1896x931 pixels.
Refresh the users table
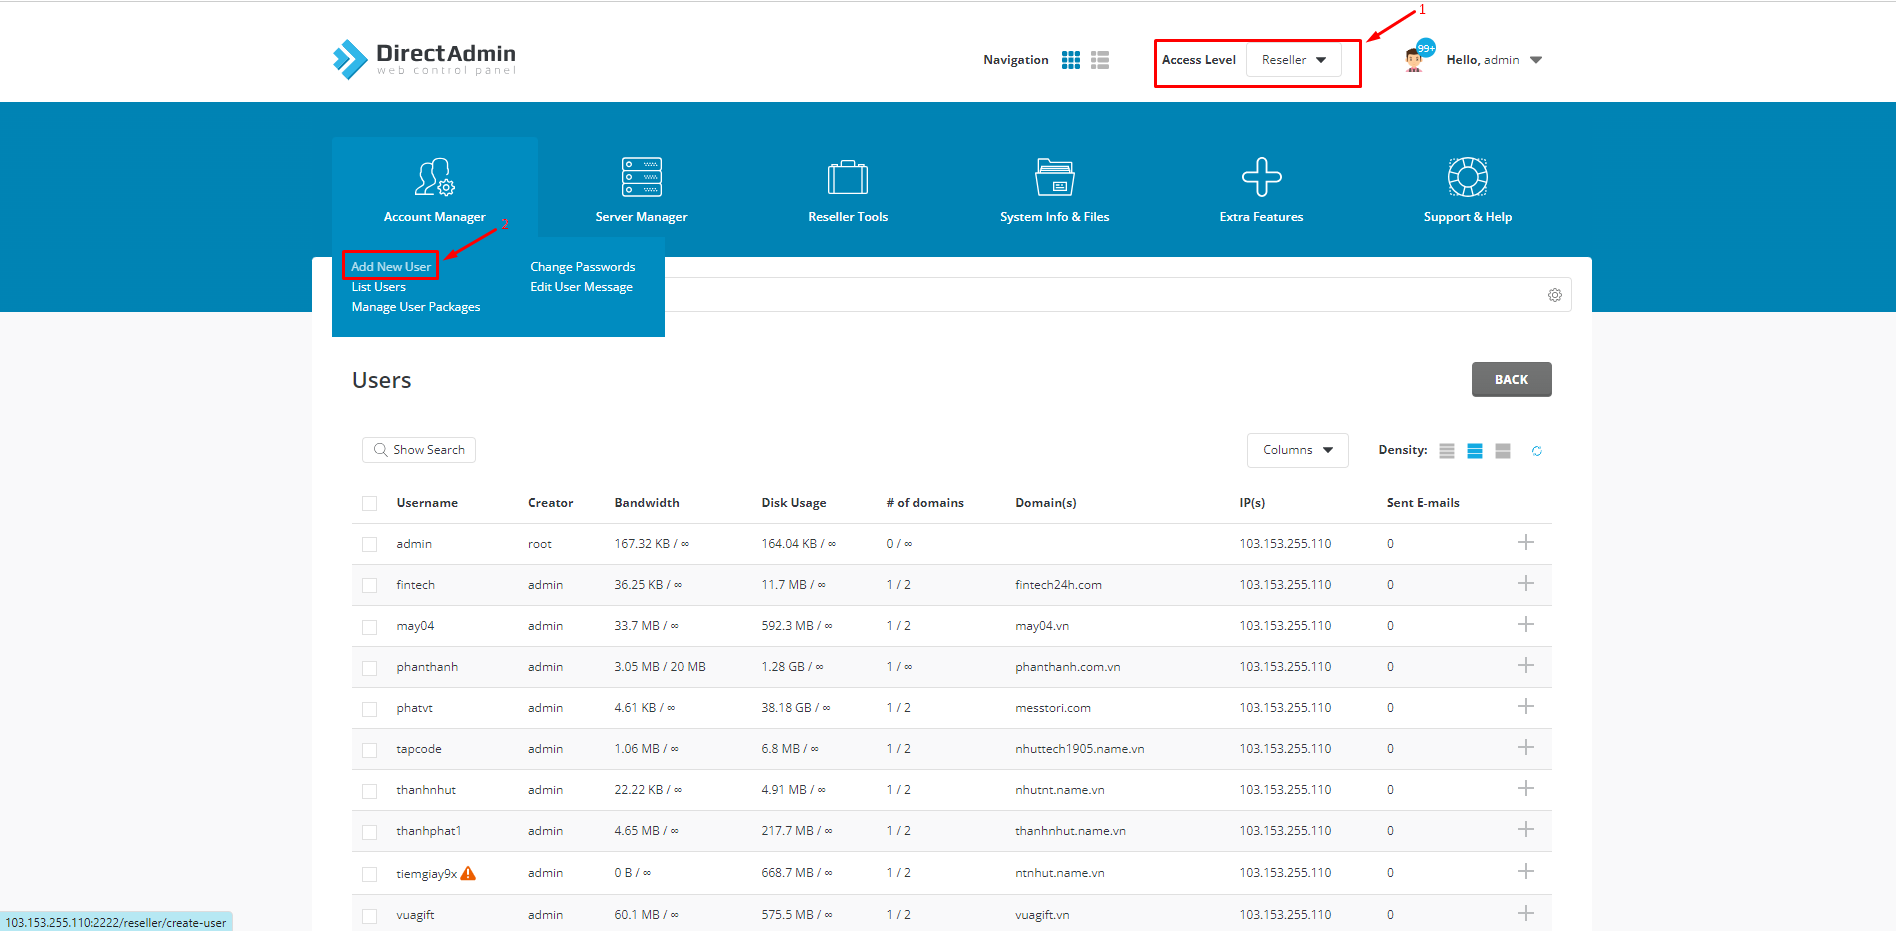1536,451
